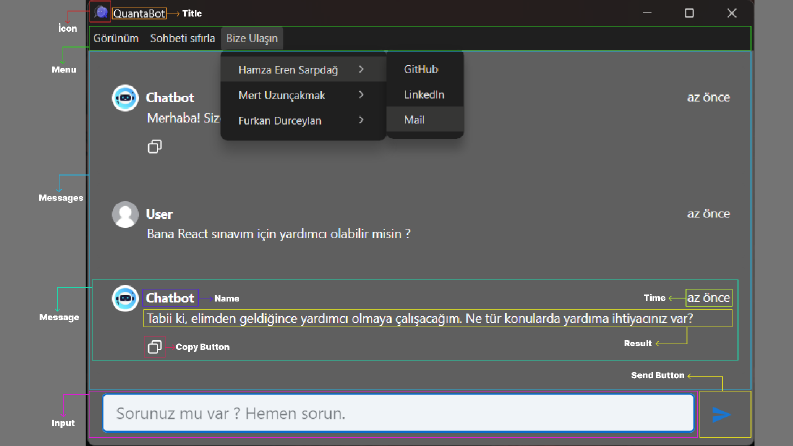The image size is (793, 446).
Task: Focus the Sorunuz mu var input field
Action: (x=398, y=413)
